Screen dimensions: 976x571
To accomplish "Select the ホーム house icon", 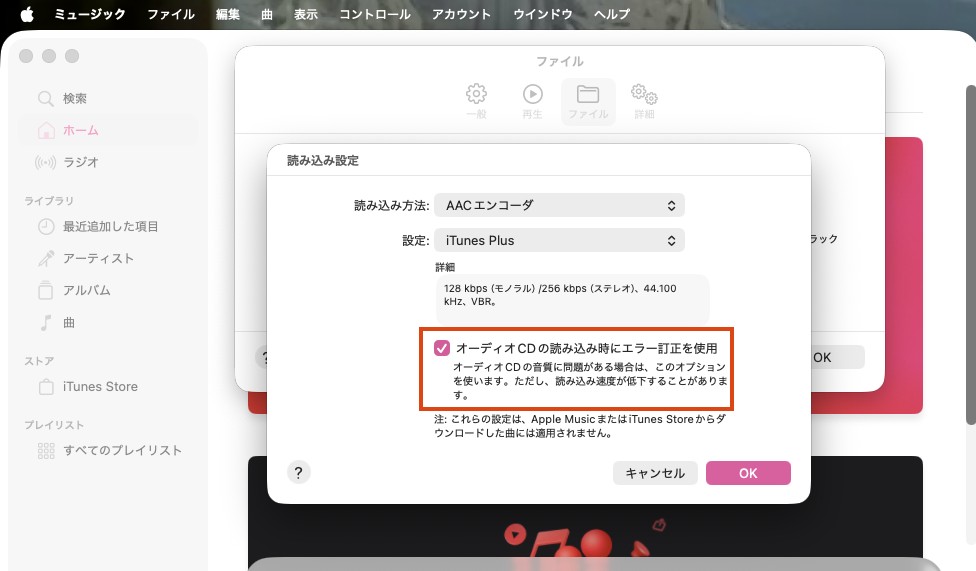I will coord(46,130).
